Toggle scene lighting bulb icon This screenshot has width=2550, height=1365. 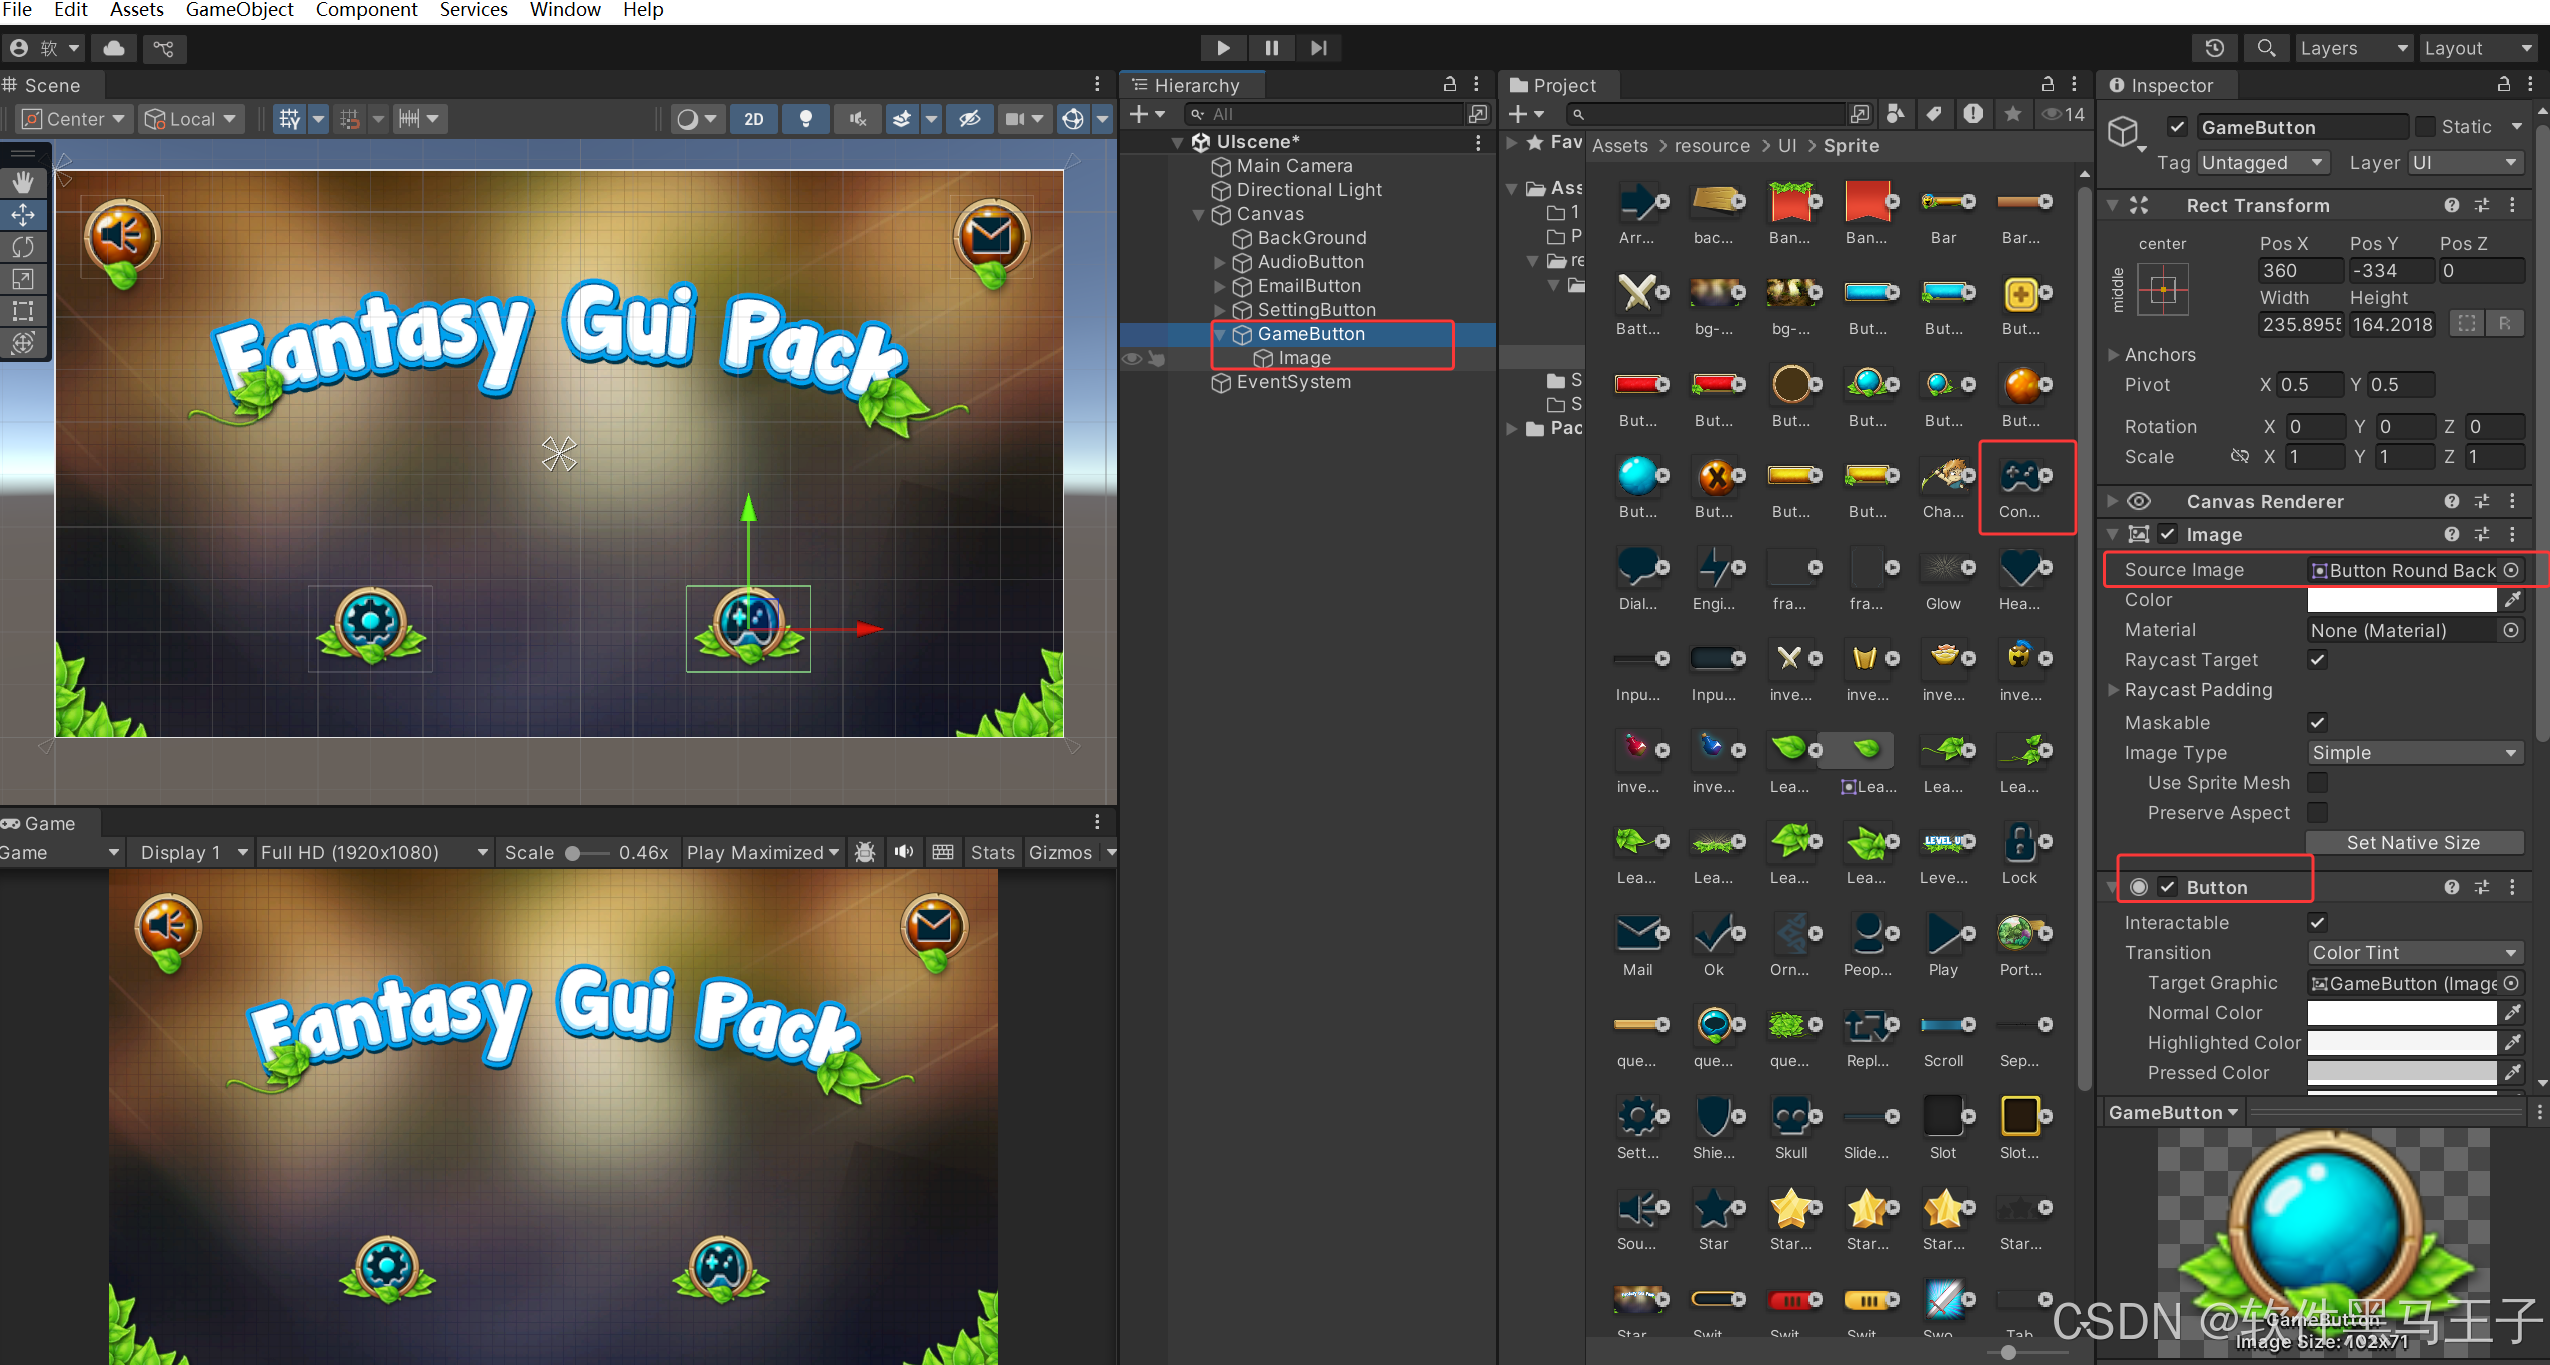tap(805, 119)
